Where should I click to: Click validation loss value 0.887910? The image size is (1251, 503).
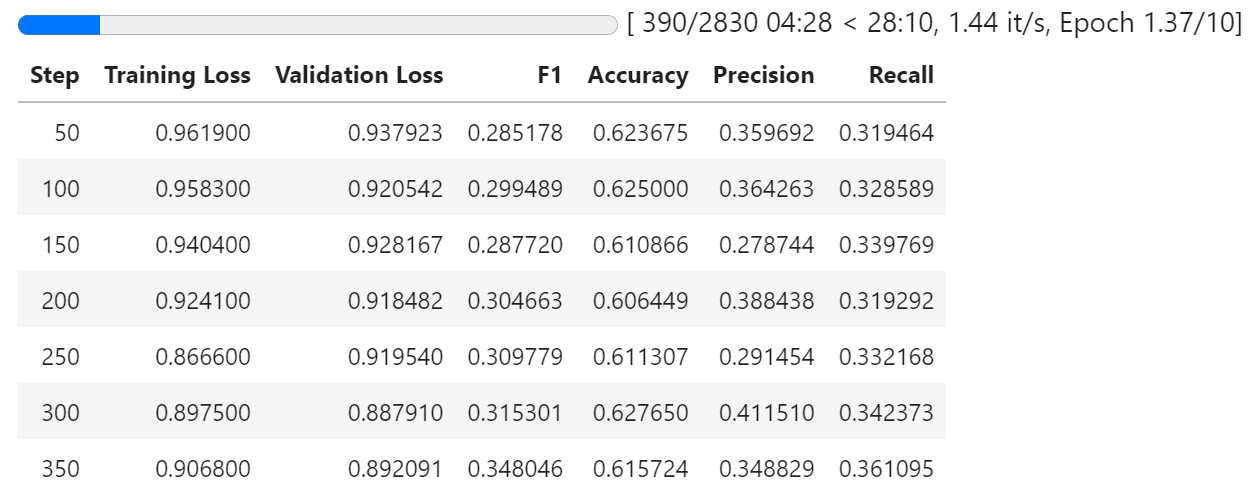click(x=395, y=413)
